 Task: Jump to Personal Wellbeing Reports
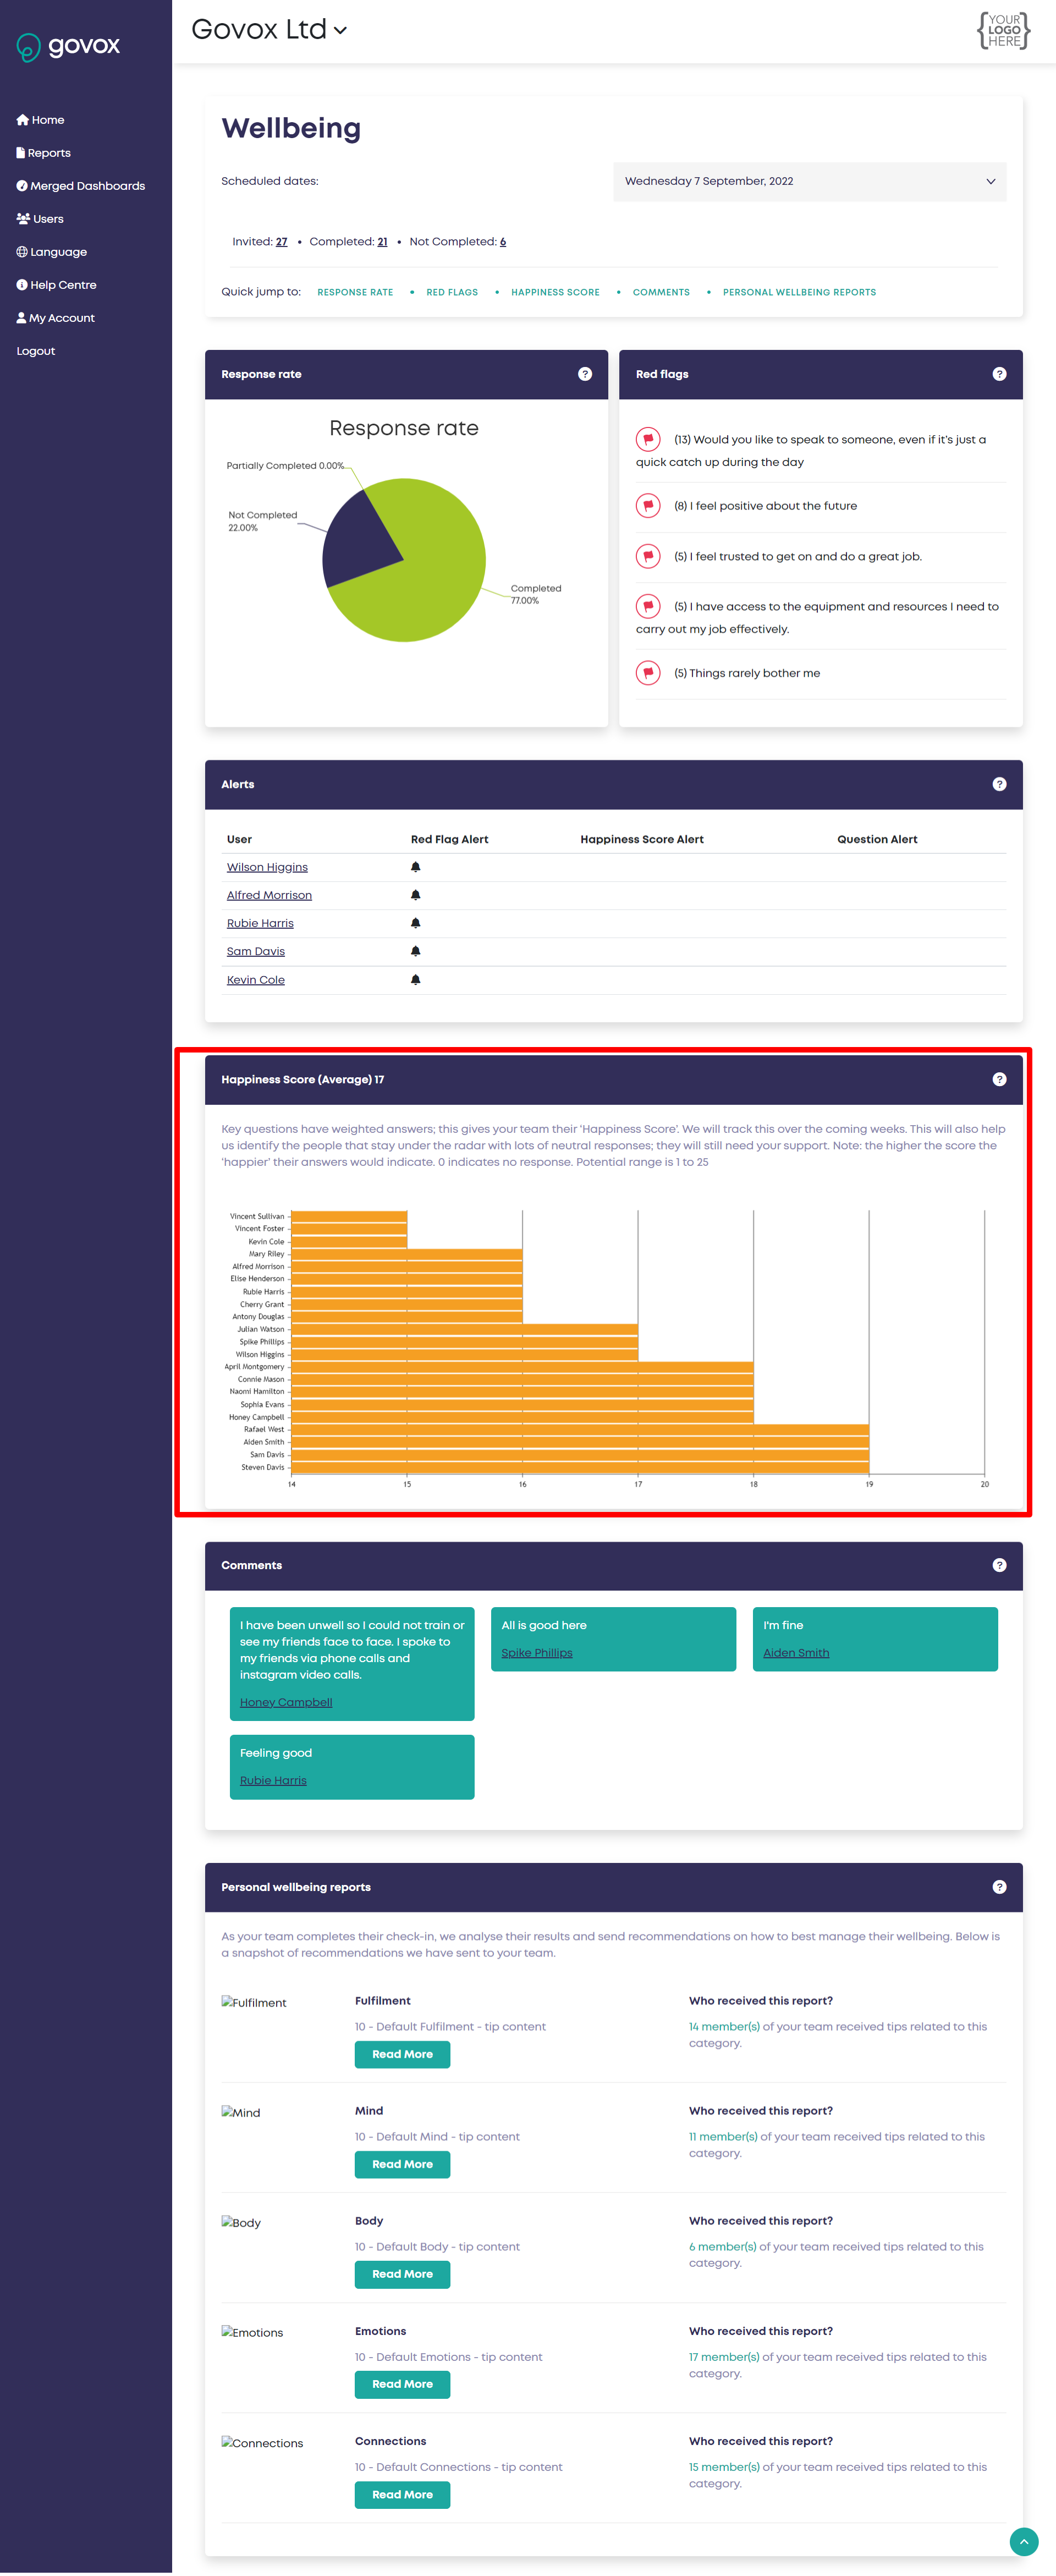[x=799, y=292]
